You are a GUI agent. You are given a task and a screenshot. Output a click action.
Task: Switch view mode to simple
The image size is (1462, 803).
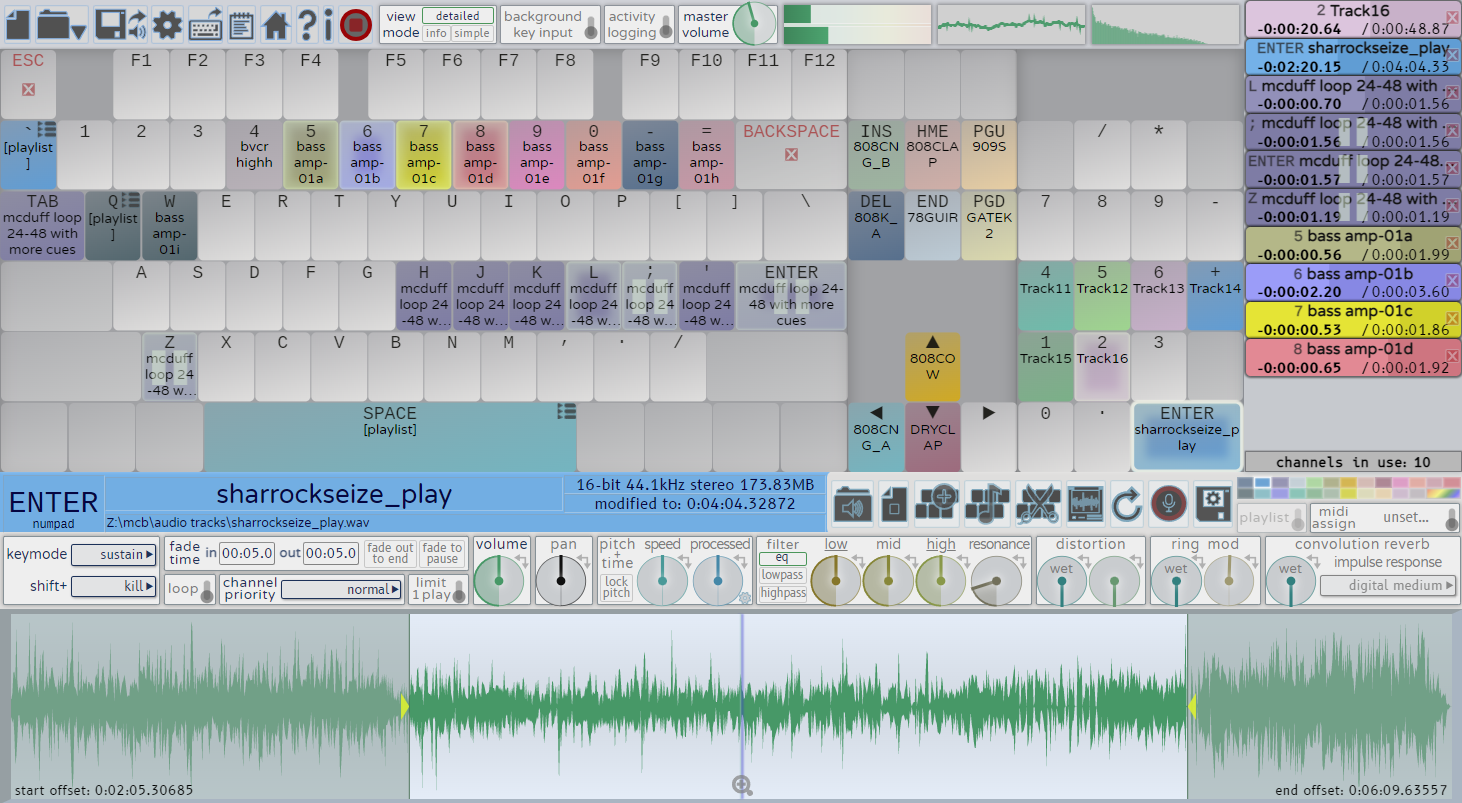point(472,33)
